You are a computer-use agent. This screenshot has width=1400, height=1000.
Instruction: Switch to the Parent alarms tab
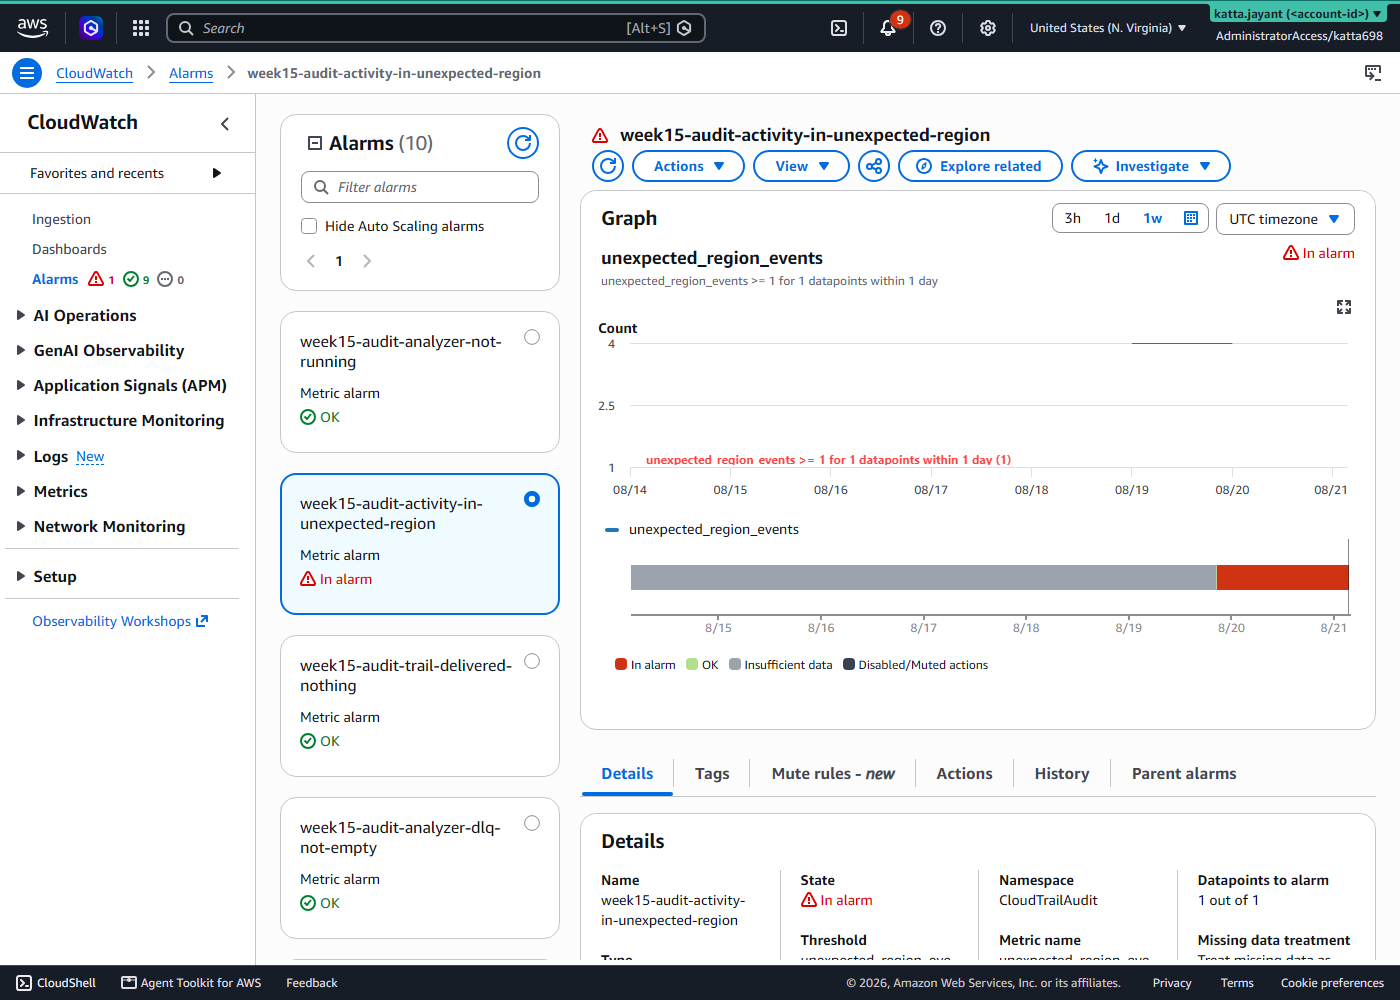click(1184, 774)
